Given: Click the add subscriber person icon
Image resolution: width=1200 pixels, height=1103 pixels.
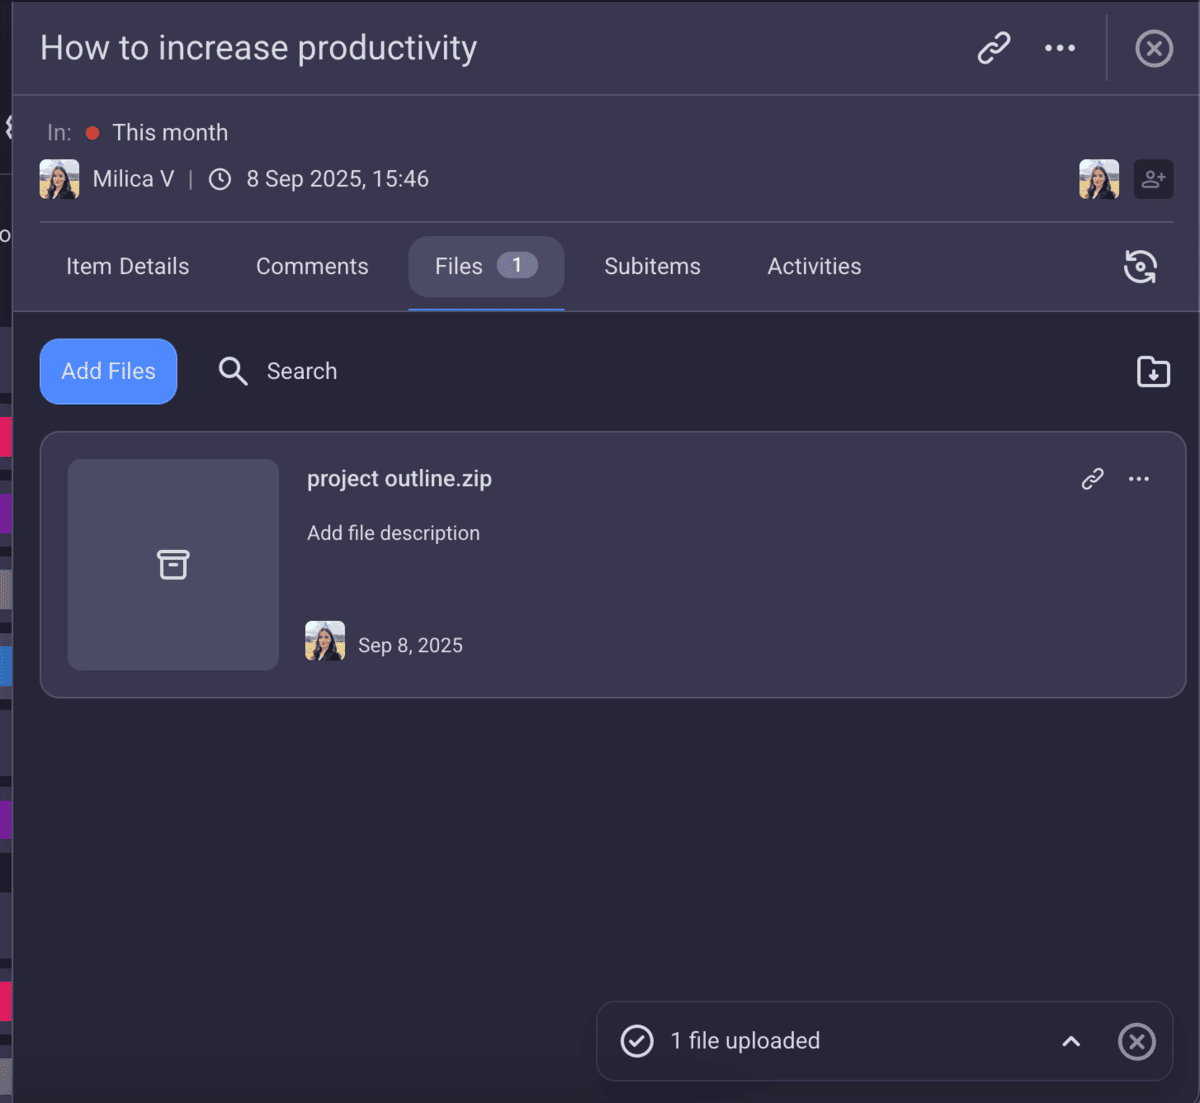Looking at the screenshot, I should click(x=1153, y=180).
